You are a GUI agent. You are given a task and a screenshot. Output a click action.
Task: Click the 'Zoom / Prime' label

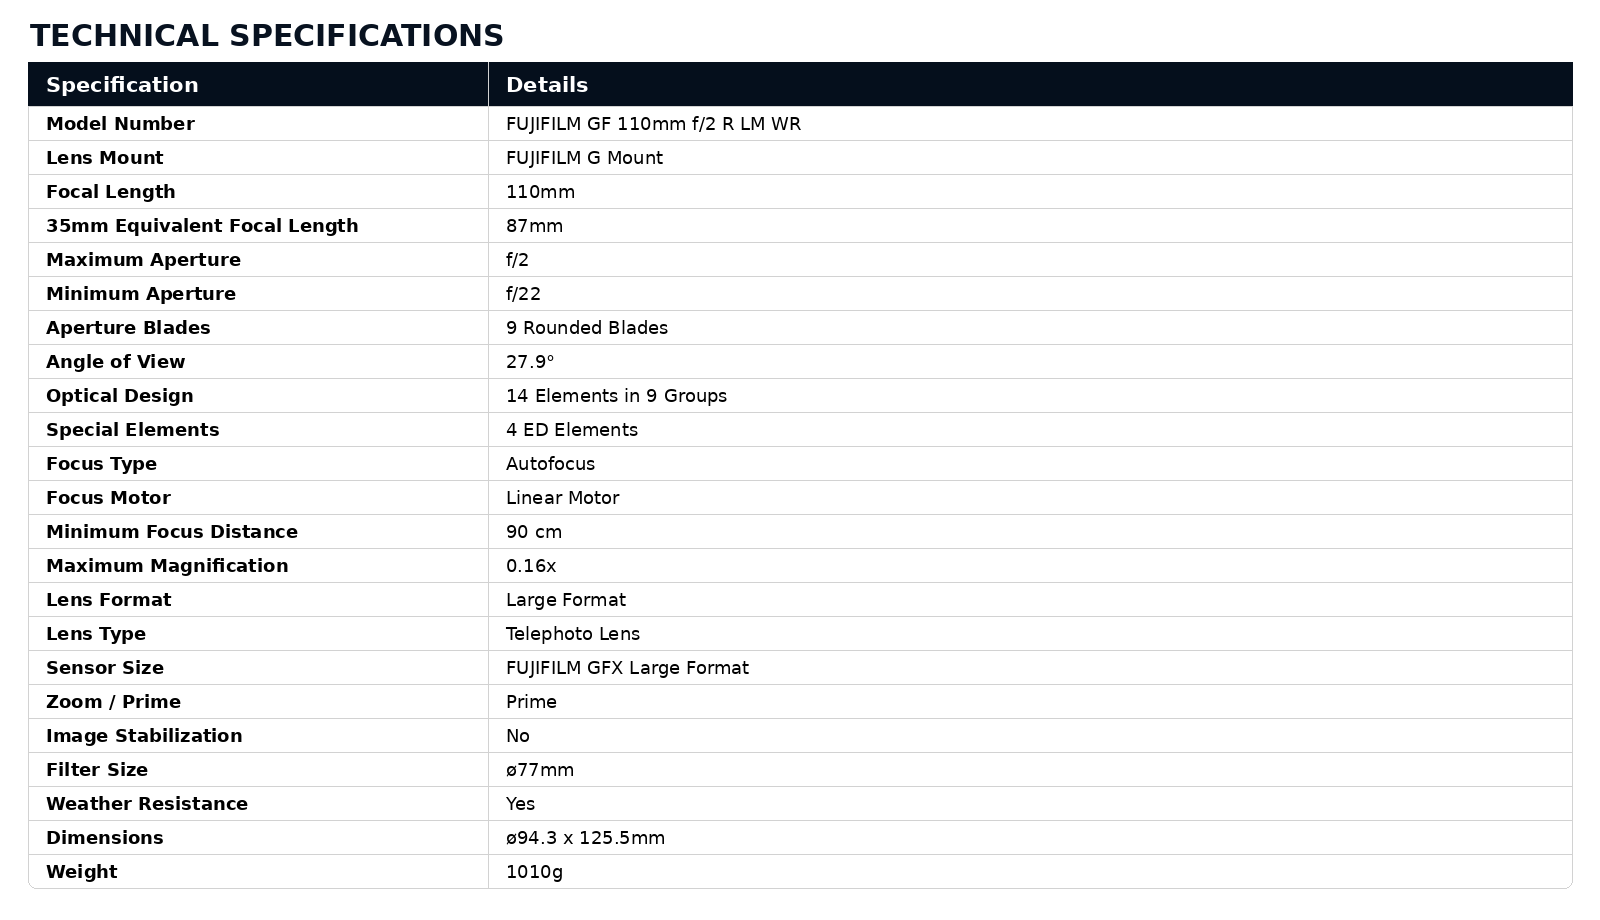(x=113, y=702)
